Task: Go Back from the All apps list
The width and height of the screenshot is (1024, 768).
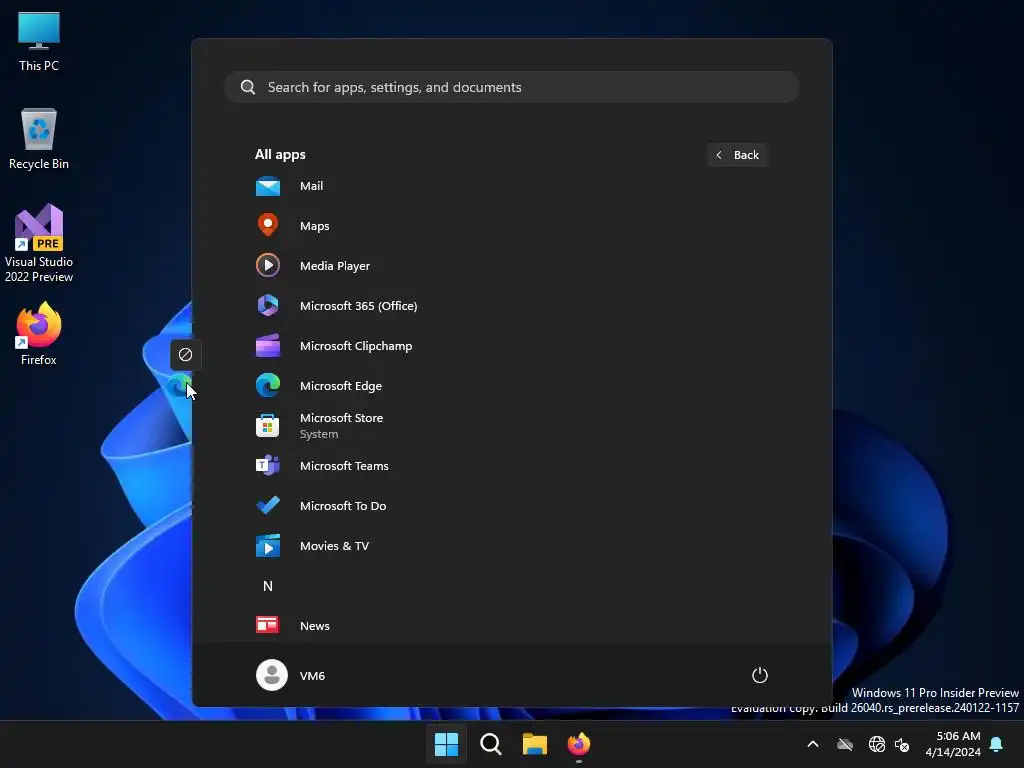Action: [737, 155]
